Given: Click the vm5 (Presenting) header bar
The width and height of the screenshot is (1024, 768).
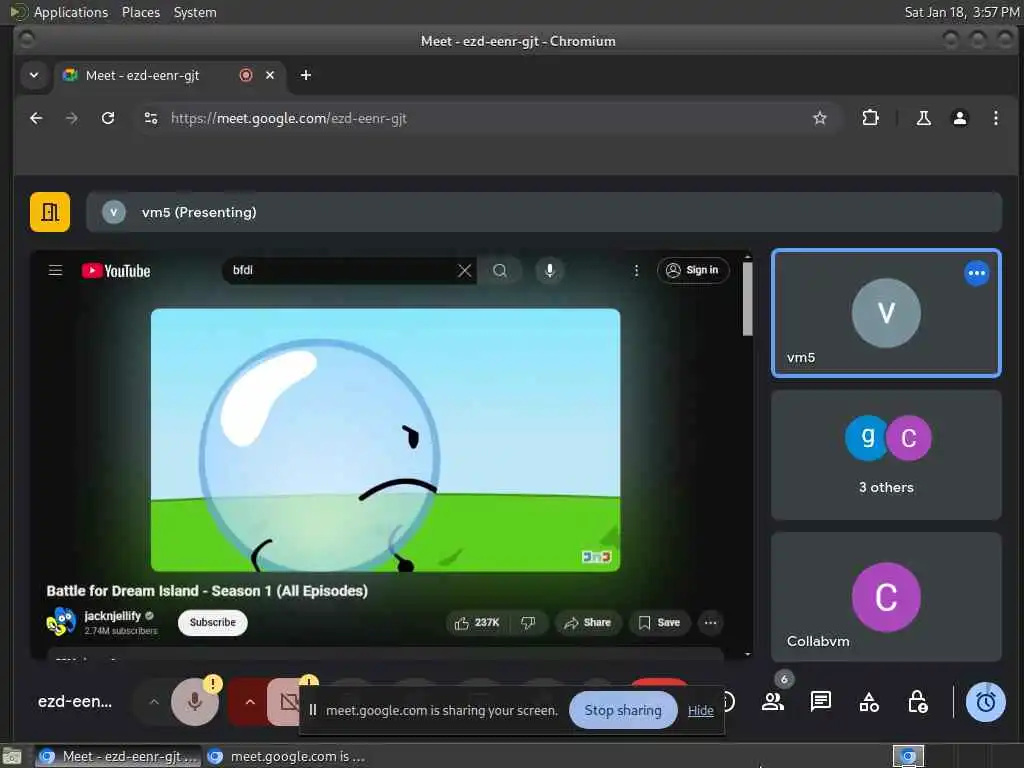Looking at the screenshot, I should coord(544,212).
